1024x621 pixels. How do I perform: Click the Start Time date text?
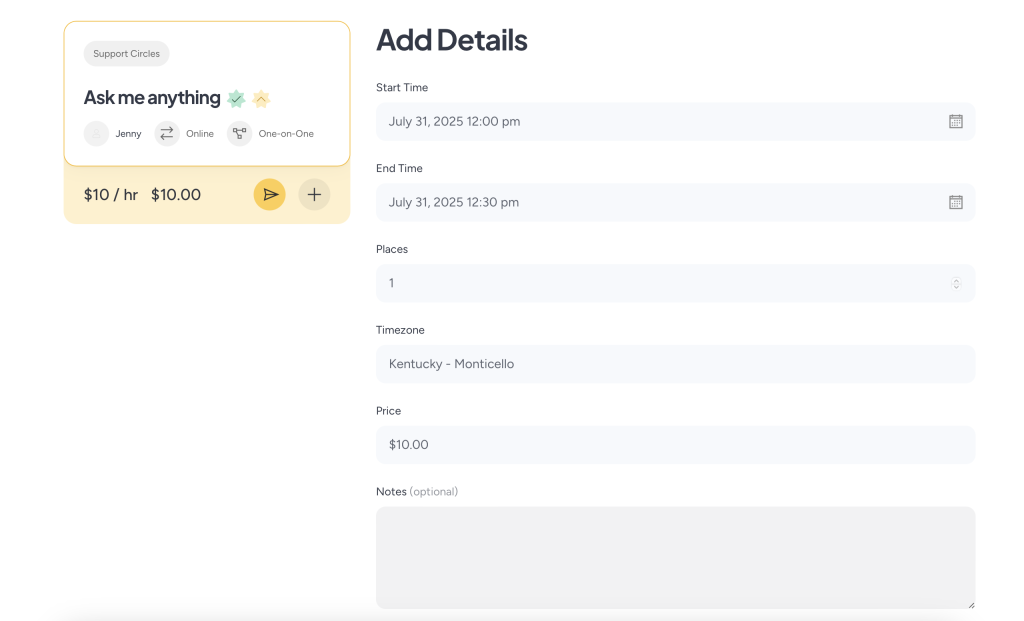(454, 121)
